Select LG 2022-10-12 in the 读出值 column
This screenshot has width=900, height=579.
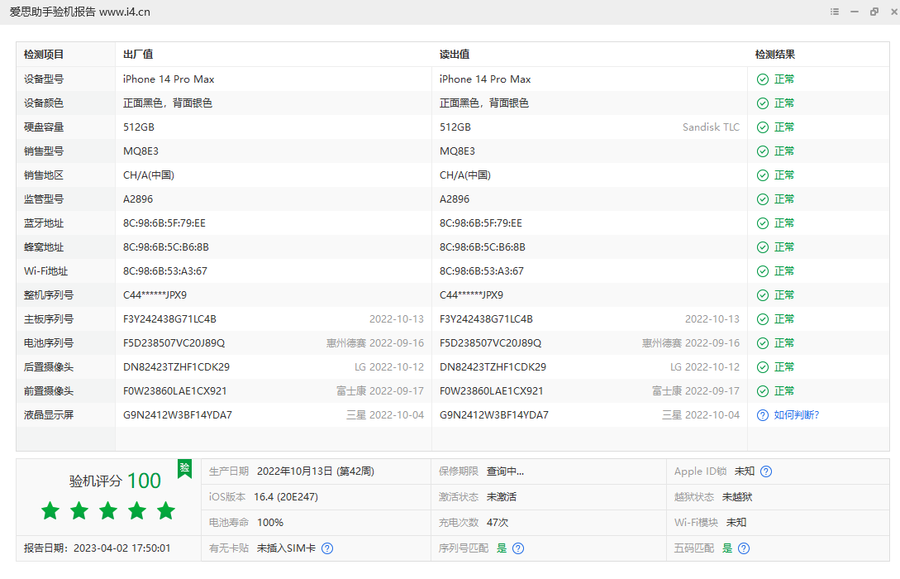705,367
